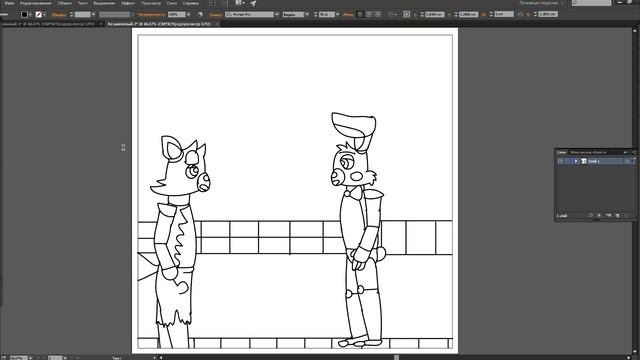This screenshot has height=360, width=640.
Task: Open the Справка menu
Action: coord(190,3)
